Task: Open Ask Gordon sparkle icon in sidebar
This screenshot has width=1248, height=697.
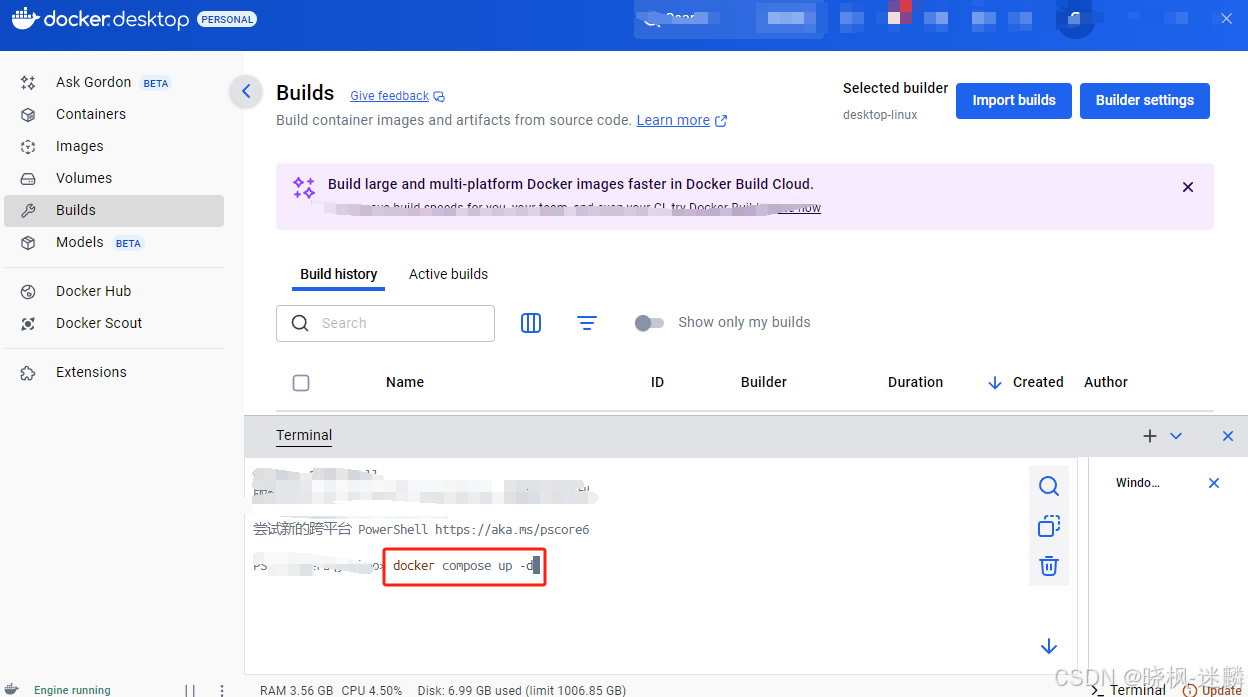Action: coord(28,83)
